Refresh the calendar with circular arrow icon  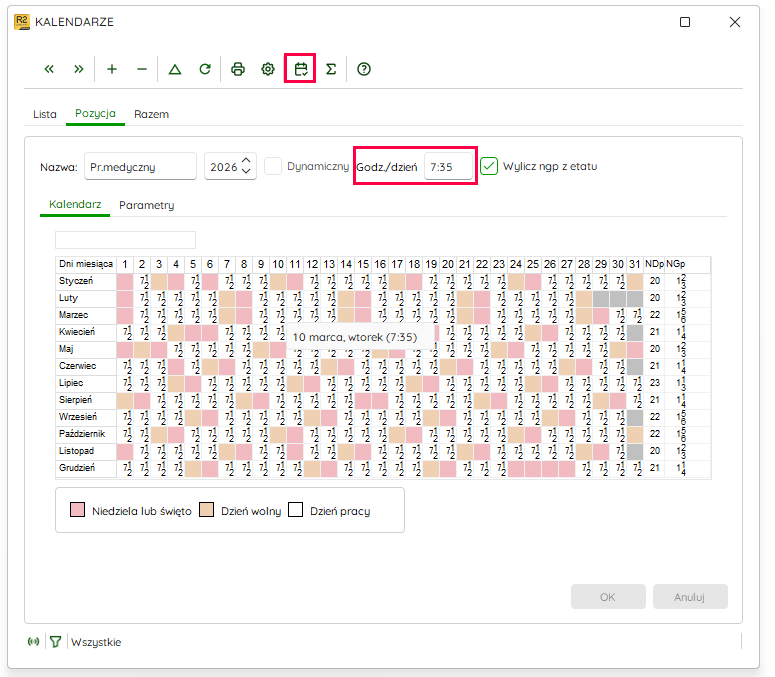(205, 69)
